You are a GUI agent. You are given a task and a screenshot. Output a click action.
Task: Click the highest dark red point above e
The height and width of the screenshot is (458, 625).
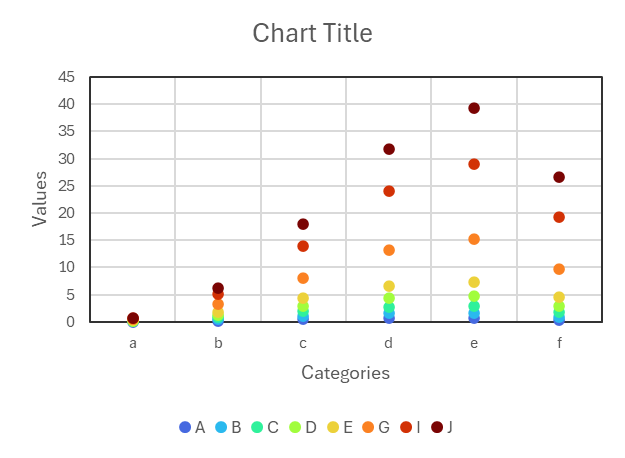pyautogui.click(x=474, y=108)
